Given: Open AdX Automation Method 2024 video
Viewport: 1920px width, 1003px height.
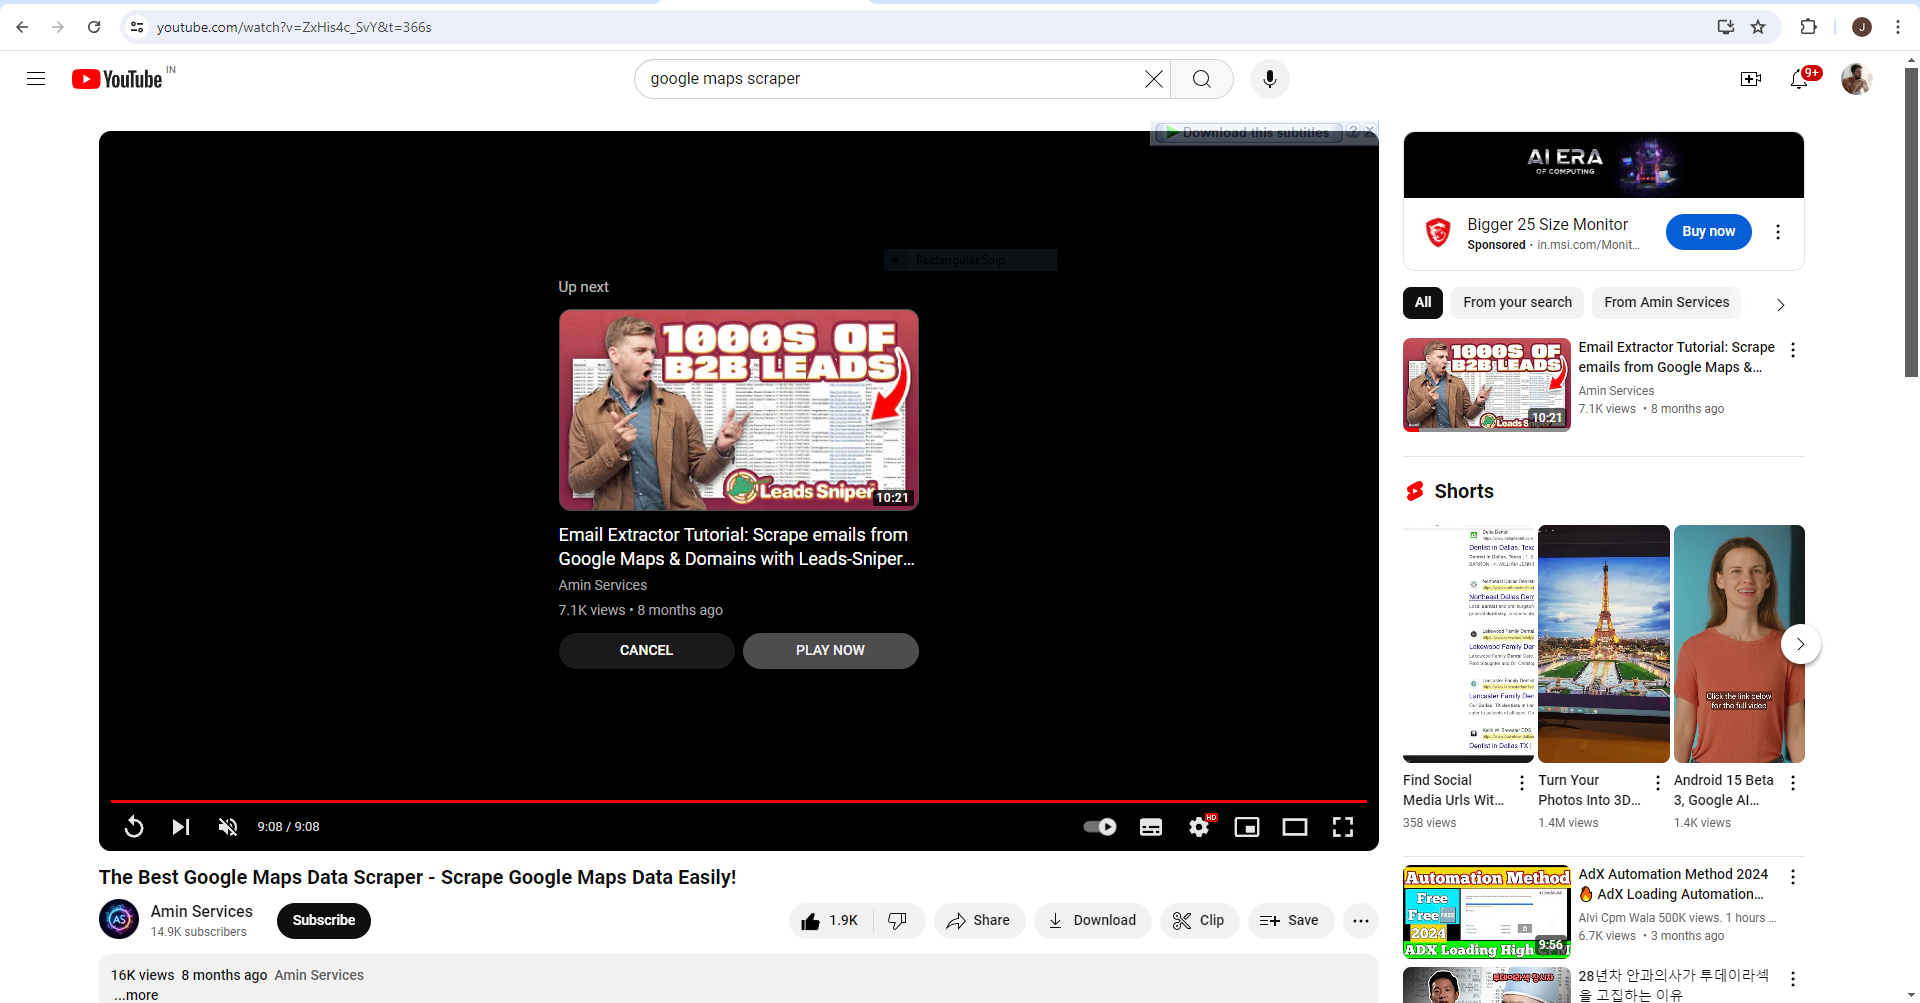Looking at the screenshot, I should [1487, 912].
